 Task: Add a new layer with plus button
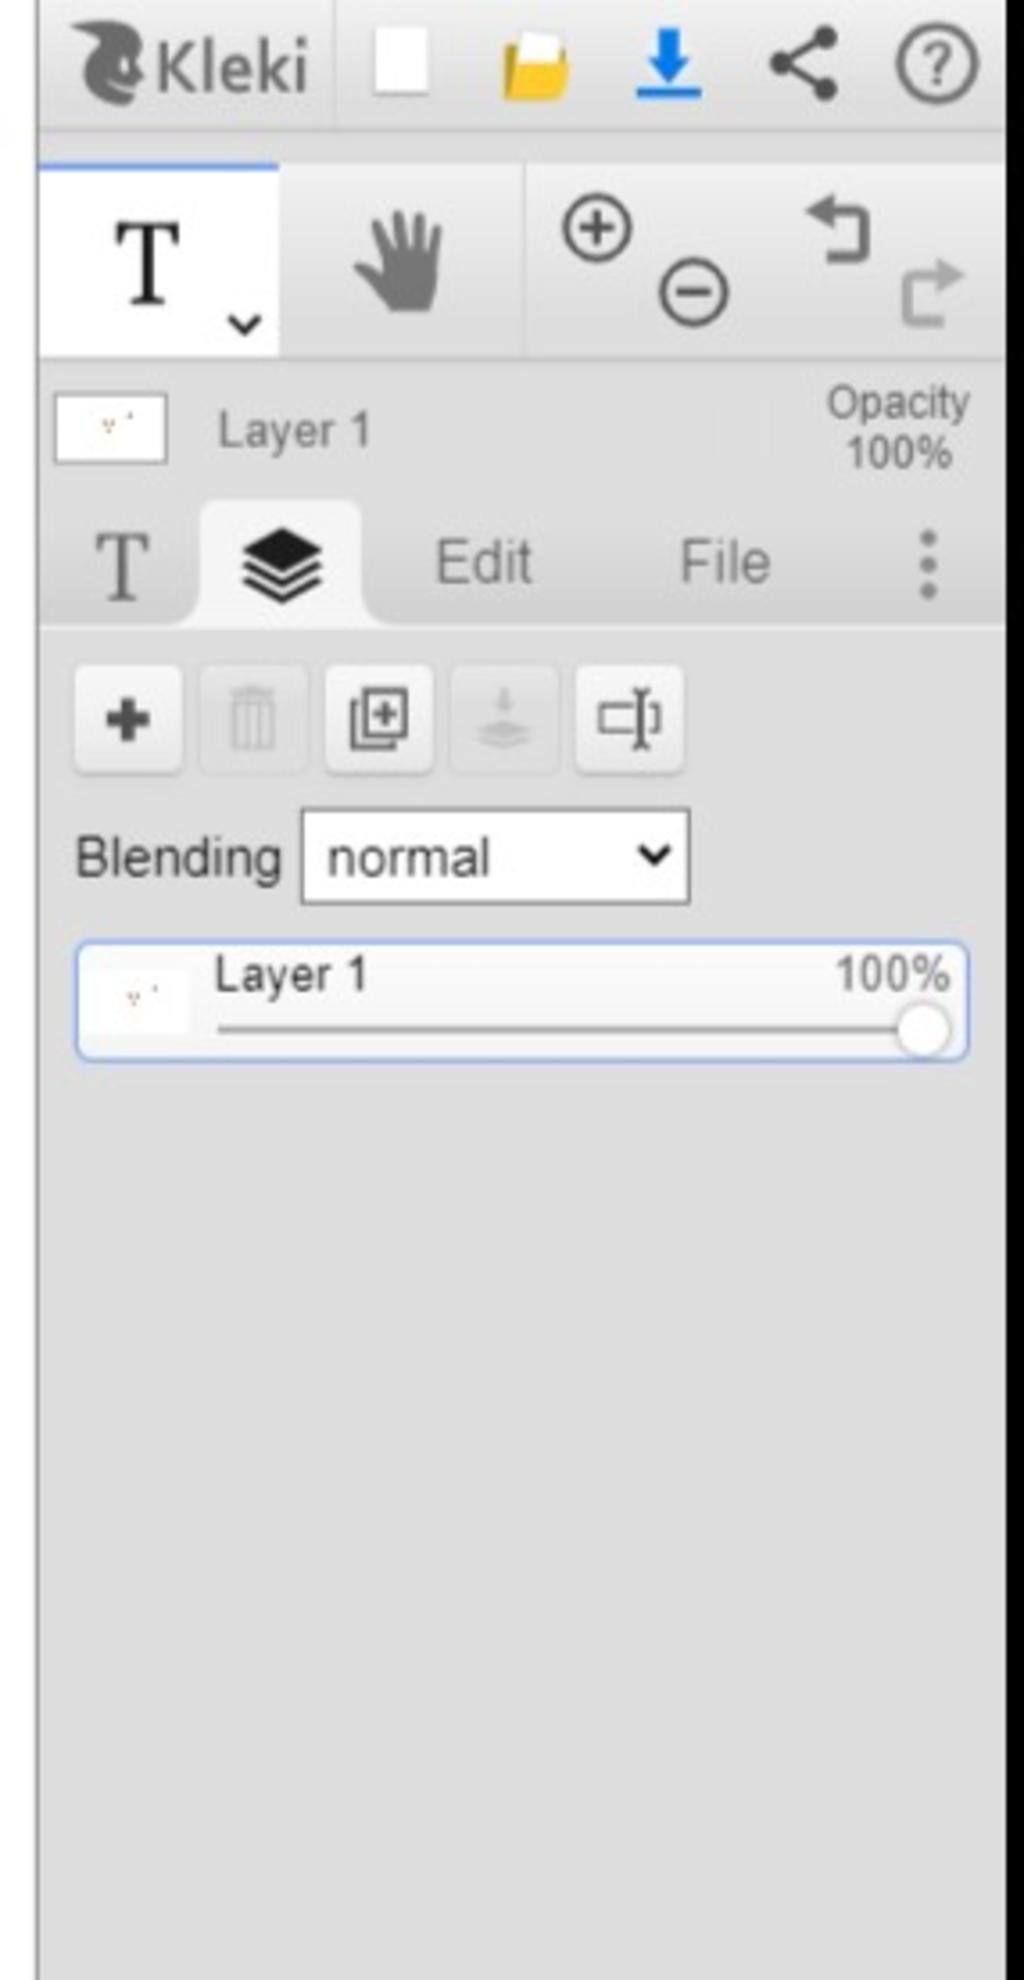pos(128,719)
